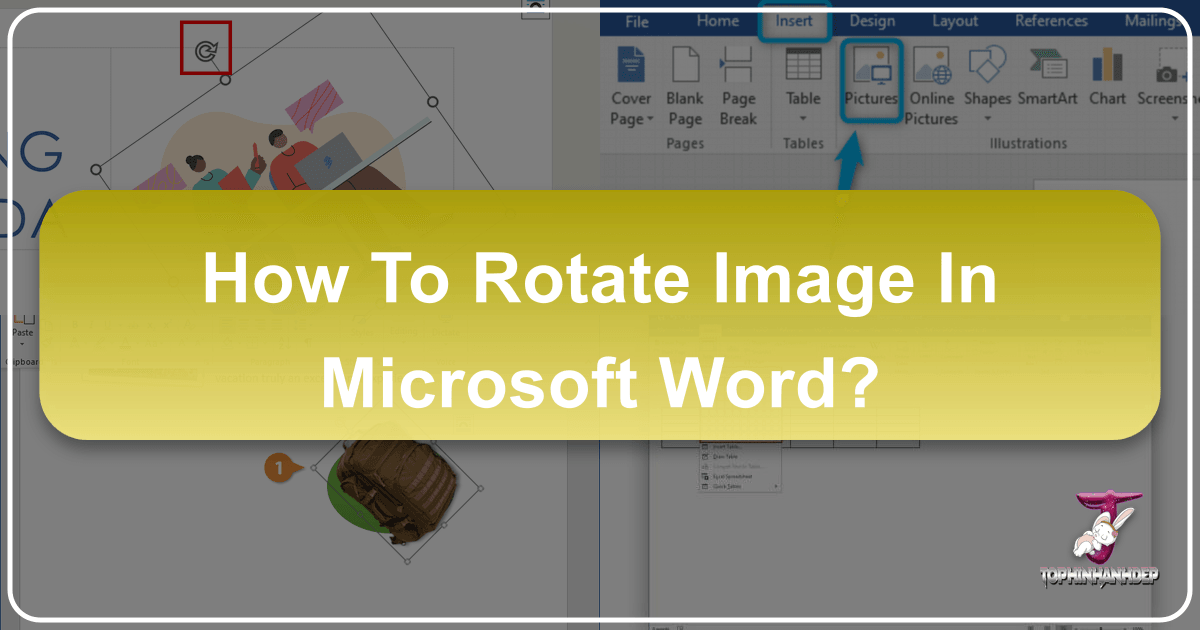Open the Design tab

tap(872, 20)
